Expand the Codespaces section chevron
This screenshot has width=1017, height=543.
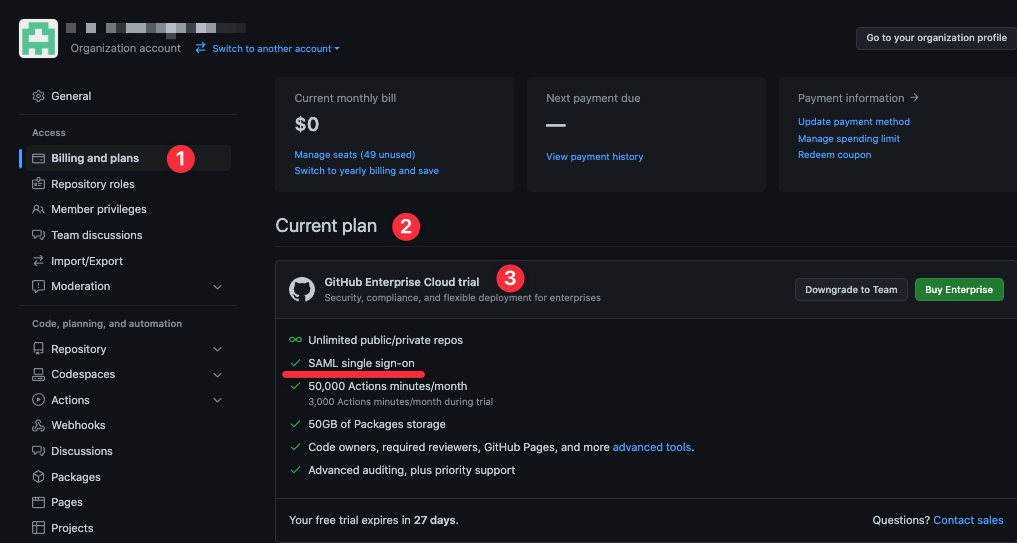point(218,375)
